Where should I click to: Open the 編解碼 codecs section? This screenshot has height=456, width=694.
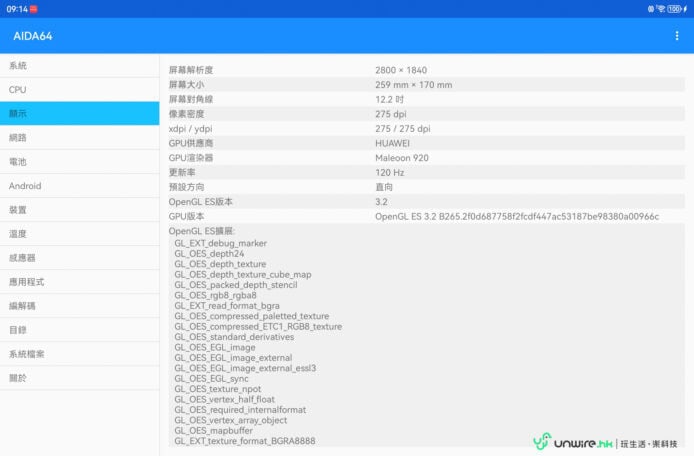pos(80,306)
